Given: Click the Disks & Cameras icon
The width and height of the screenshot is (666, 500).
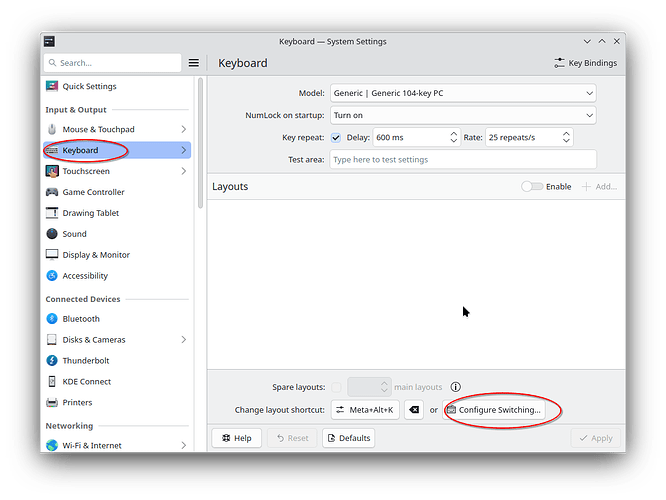Looking at the screenshot, I should 52,339.
